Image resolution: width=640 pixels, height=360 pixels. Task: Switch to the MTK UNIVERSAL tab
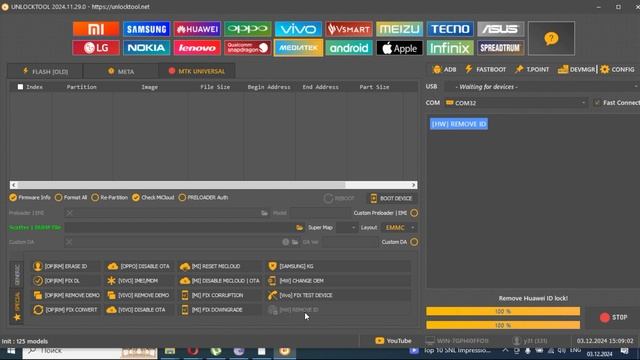(197, 71)
